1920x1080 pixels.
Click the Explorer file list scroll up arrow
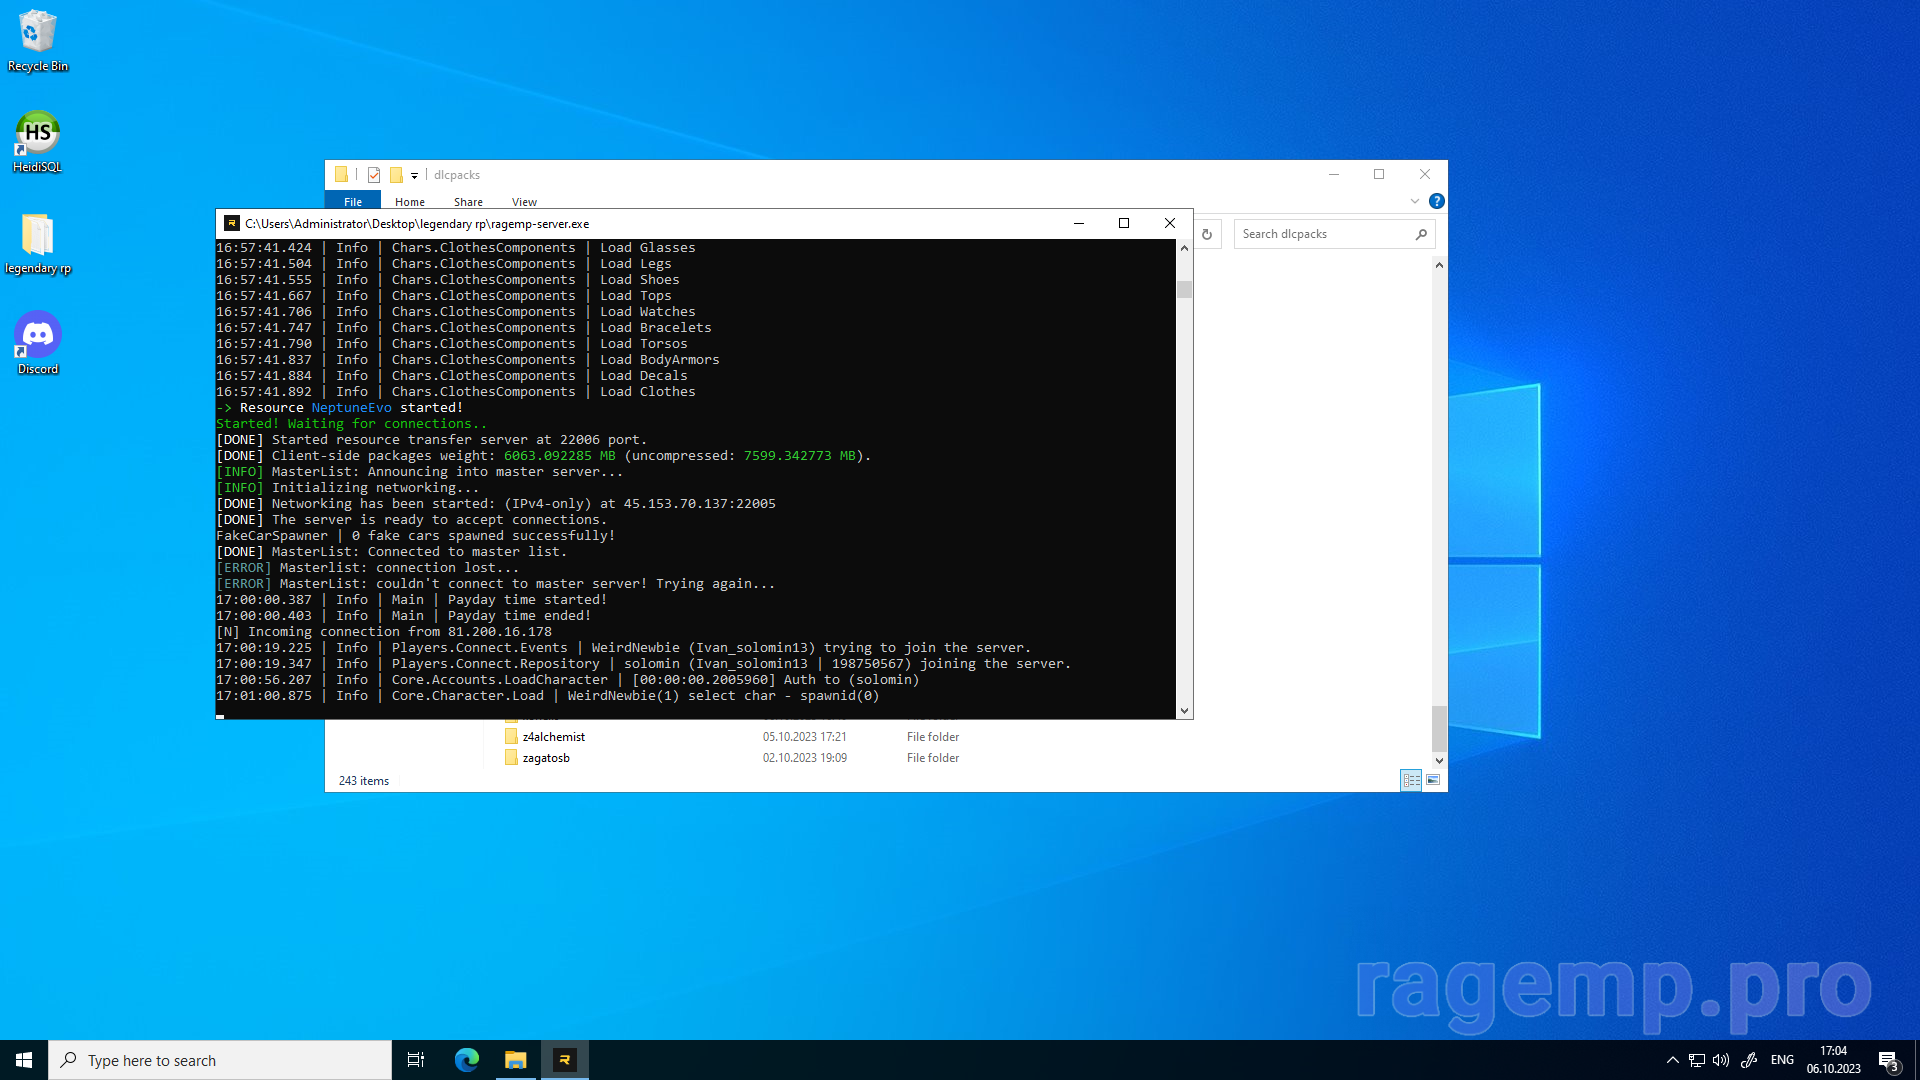click(x=1439, y=265)
